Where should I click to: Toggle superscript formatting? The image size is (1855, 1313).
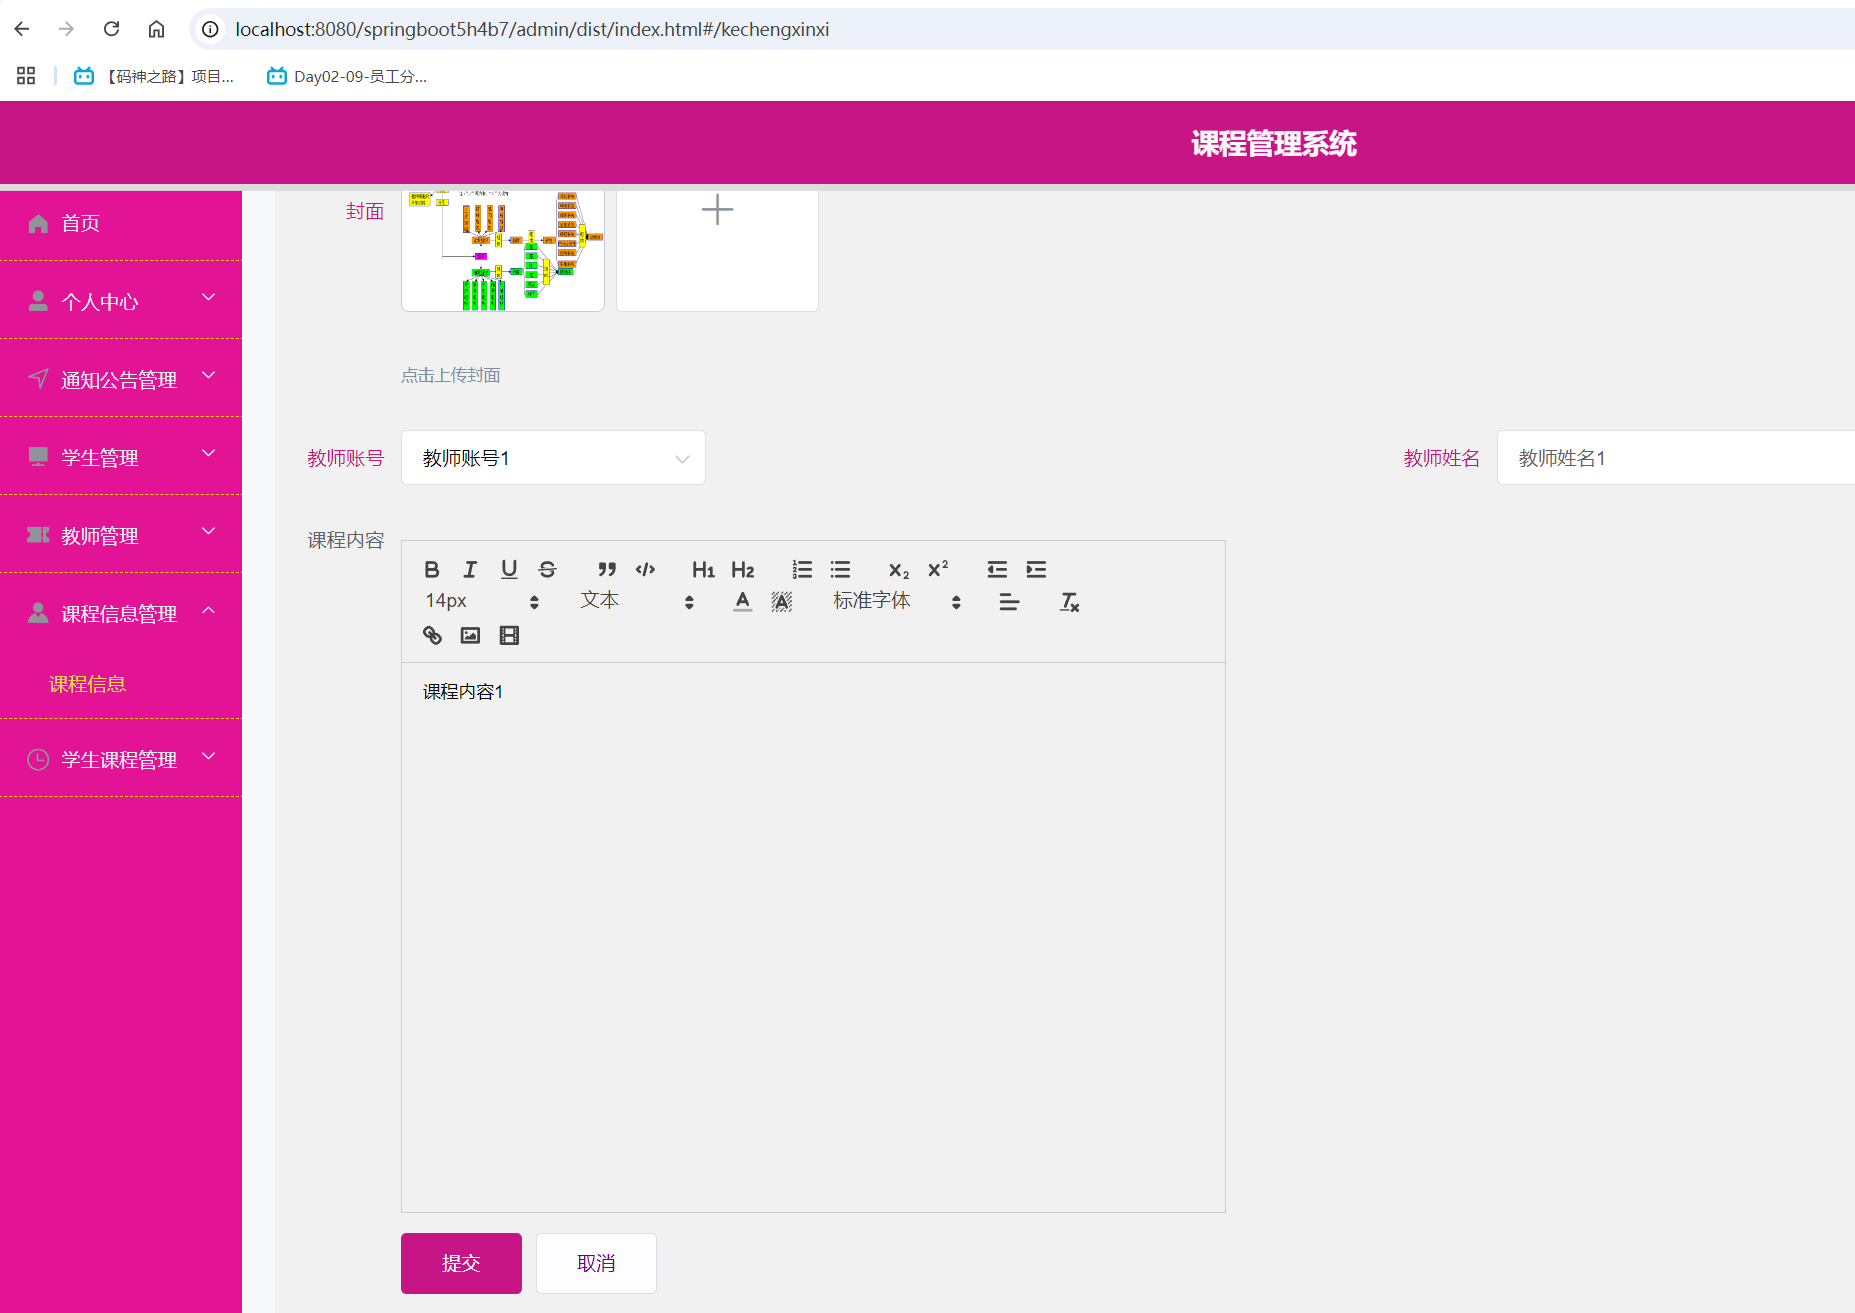(x=936, y=569)
